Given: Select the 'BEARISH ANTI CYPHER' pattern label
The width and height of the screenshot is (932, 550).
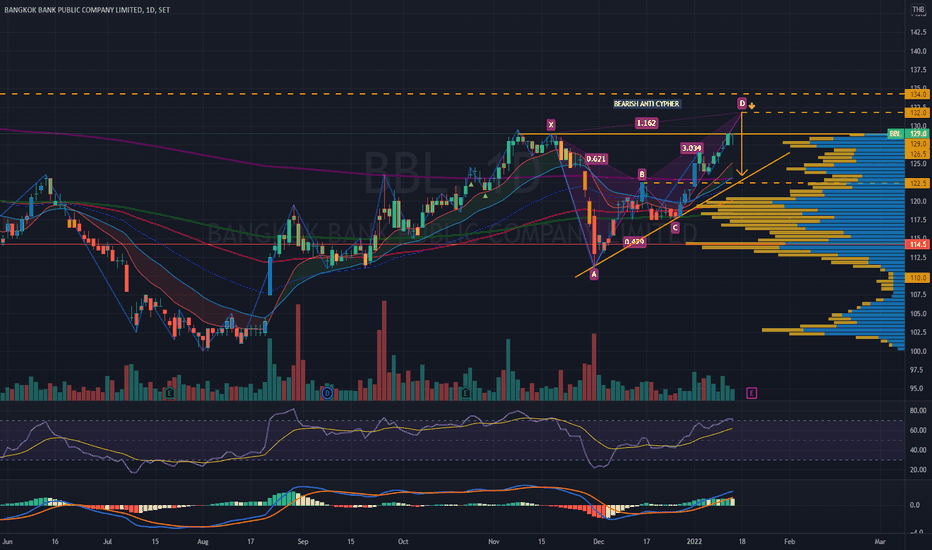Looking at the screenshot, I should [x=647, y=103].
